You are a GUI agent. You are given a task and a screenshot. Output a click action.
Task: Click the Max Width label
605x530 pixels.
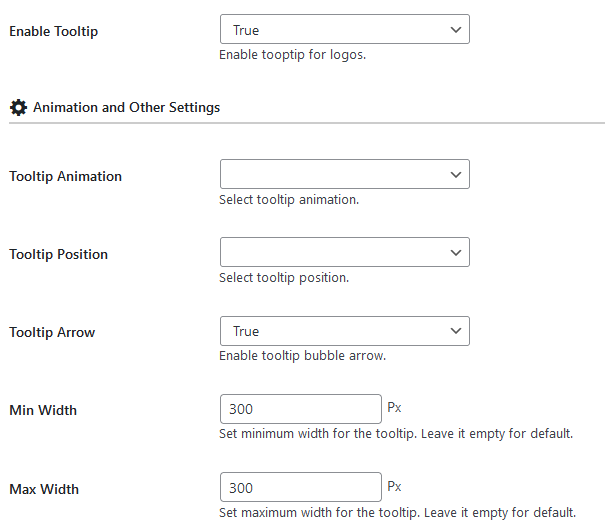click(44, 489)
